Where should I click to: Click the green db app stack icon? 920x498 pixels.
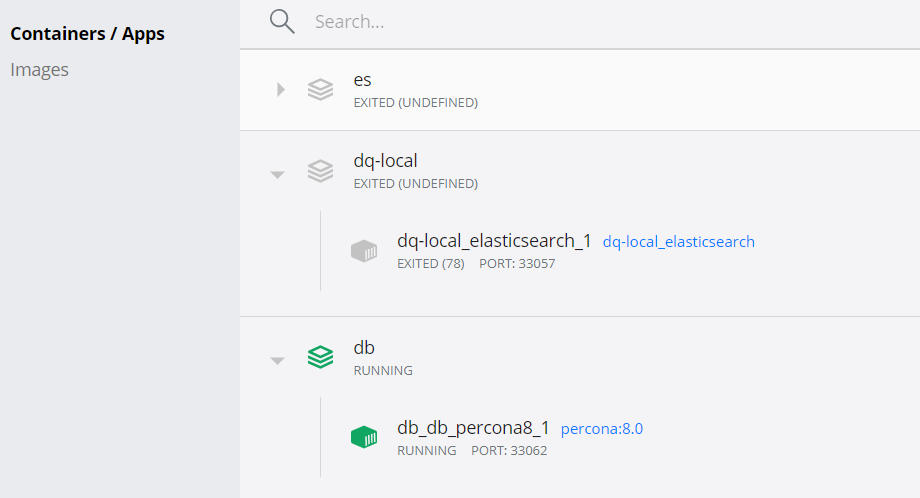pos(320,357)
